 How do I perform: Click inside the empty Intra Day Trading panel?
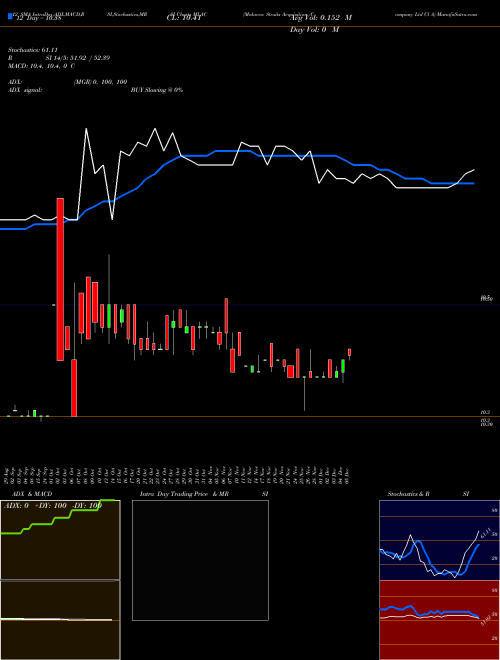[x=200, y=560]
